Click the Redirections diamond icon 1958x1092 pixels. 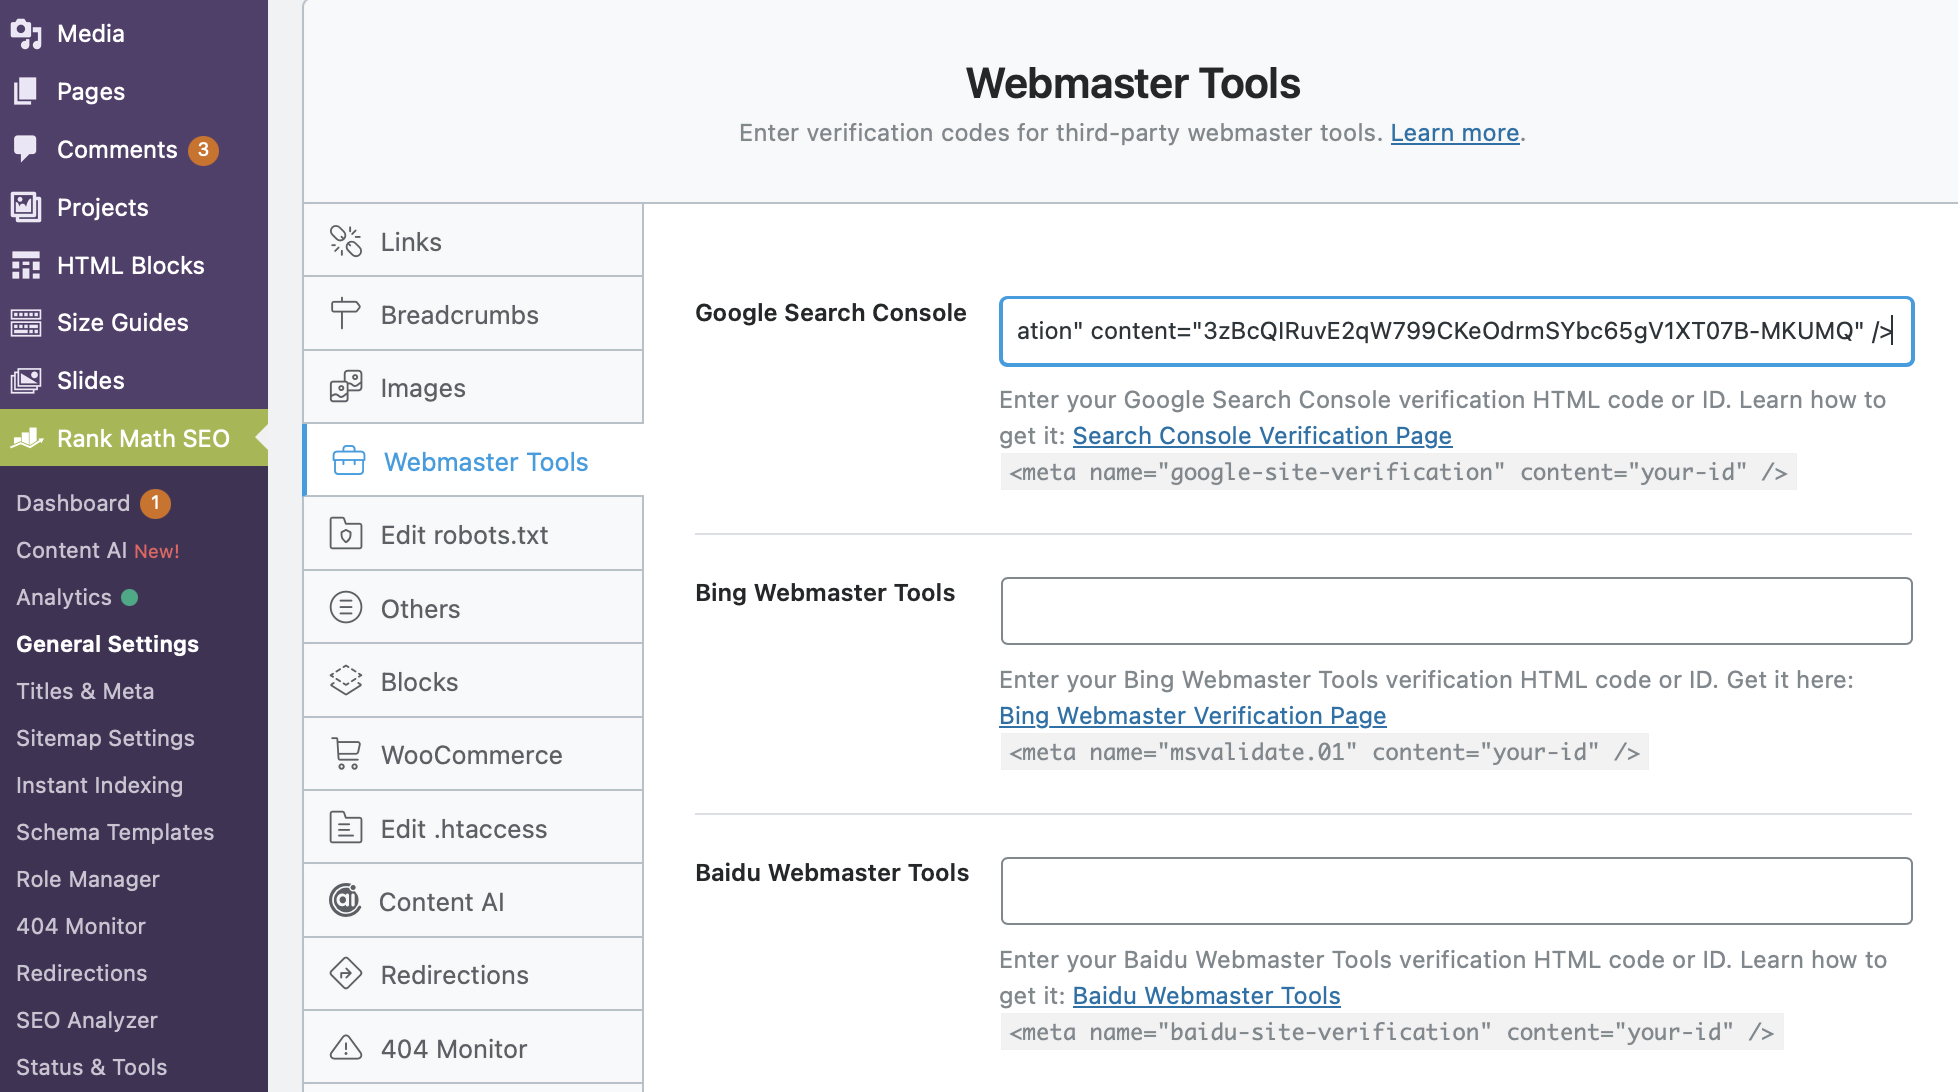346,974
